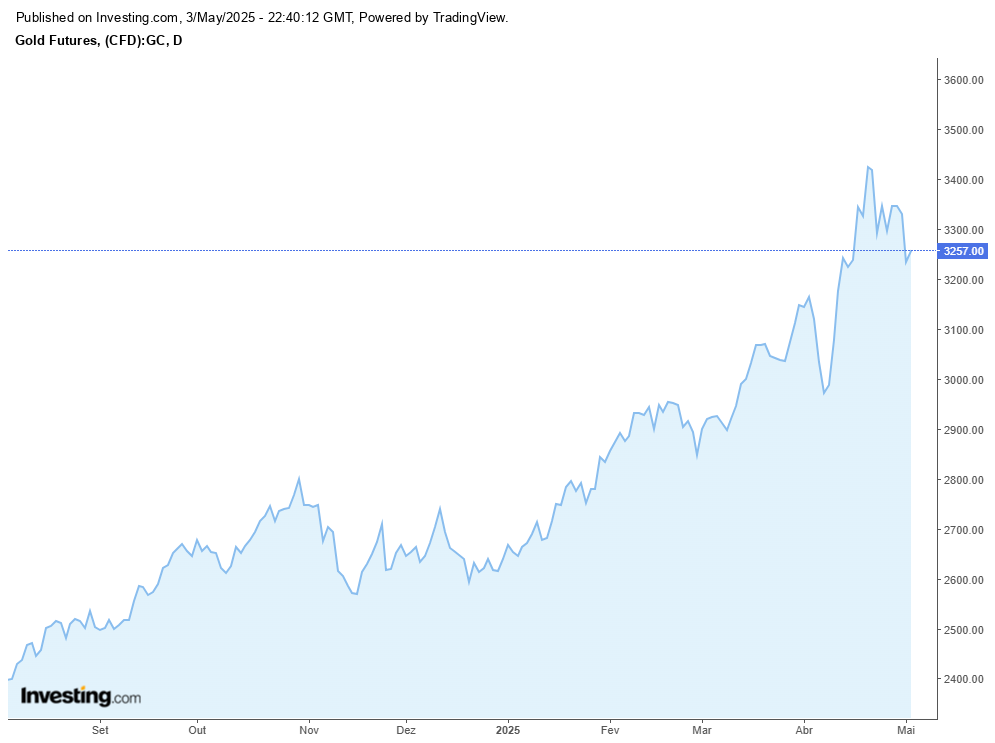Viewport: 995px width, 743px height.
Task: Click the Investing.com logo watermark
Action: click(x=81, y=696)
